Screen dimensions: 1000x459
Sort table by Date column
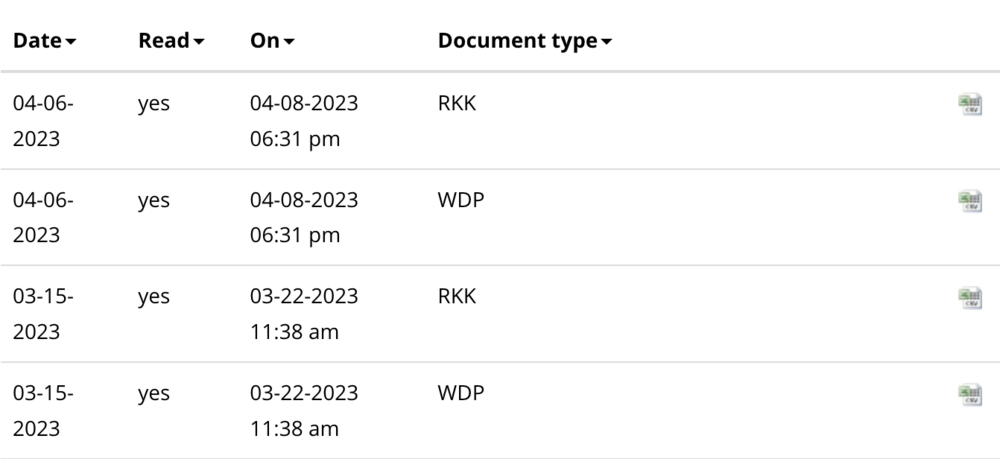(x=38, y=43)
